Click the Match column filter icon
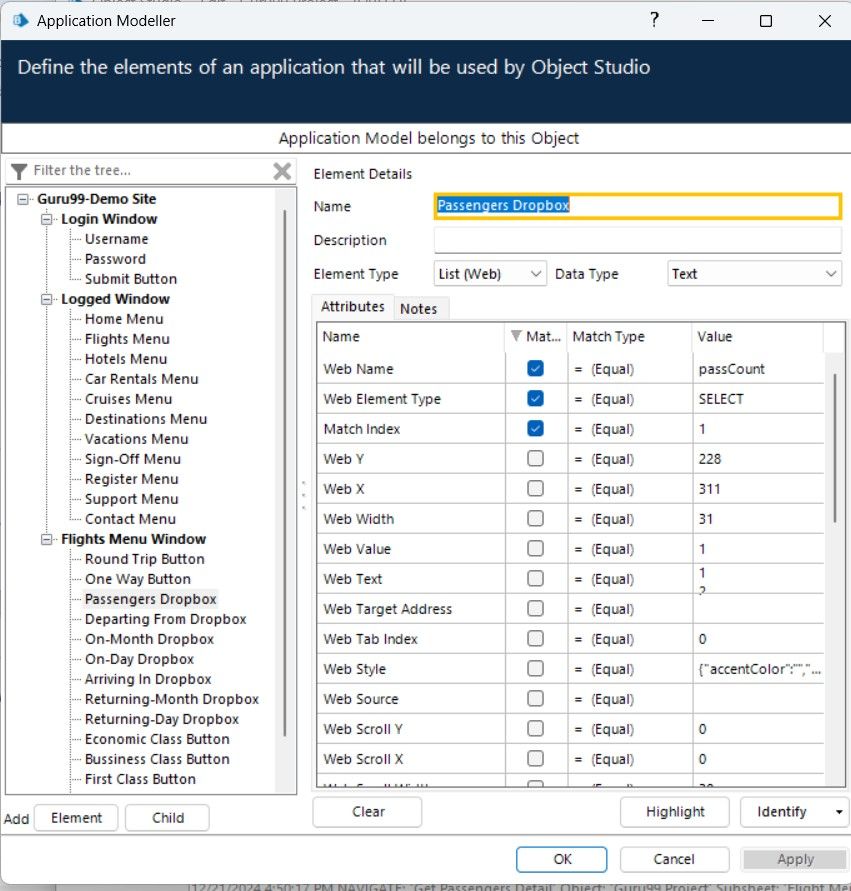This screenshot has height=891, width=851. [x=516, y=337]
